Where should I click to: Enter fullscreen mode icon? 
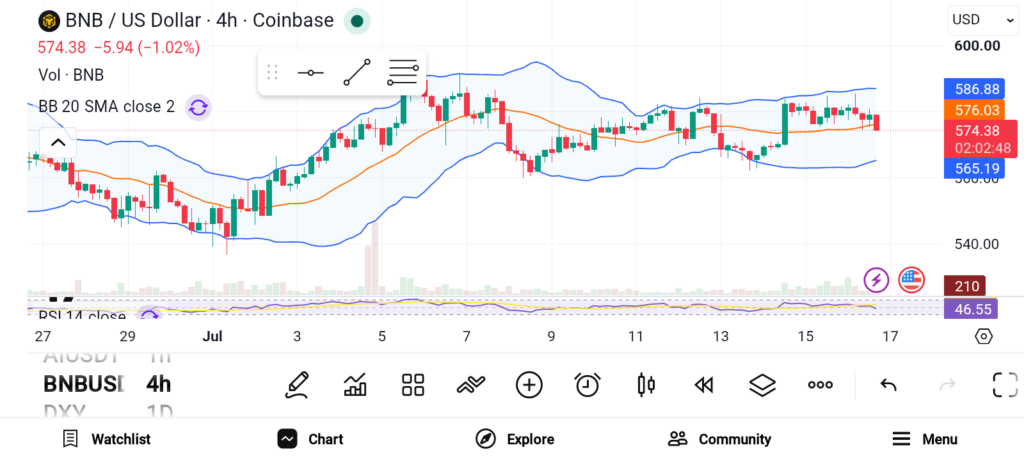click(1005, 385)
